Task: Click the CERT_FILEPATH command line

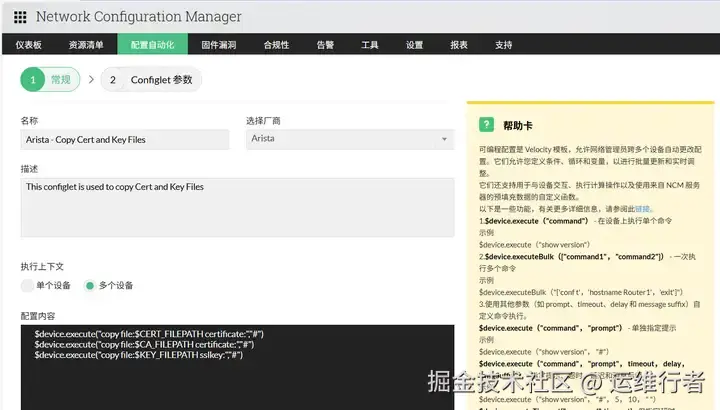Action: click(149, 334)
